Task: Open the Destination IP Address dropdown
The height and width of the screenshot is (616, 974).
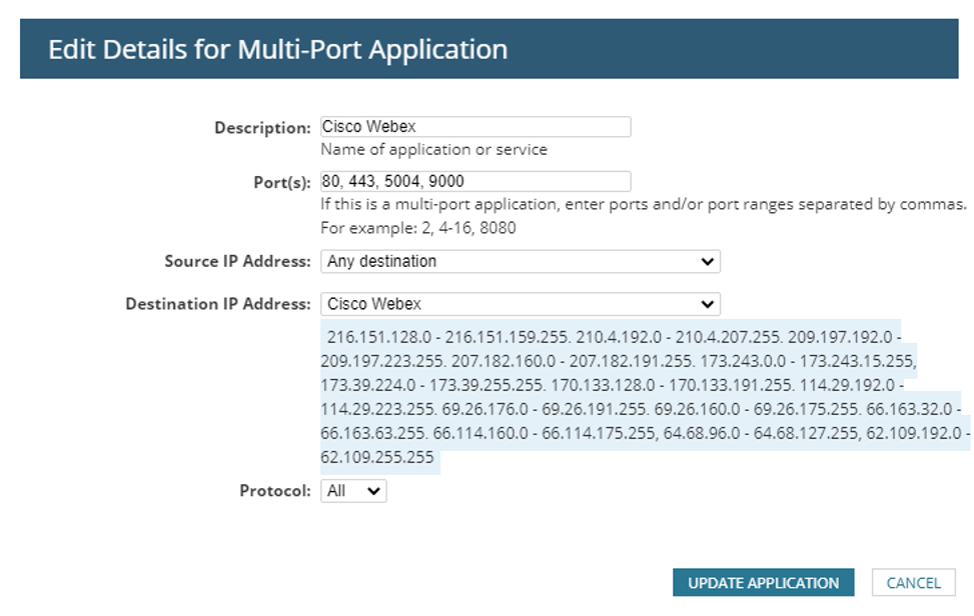Action: tap(520, 304)
